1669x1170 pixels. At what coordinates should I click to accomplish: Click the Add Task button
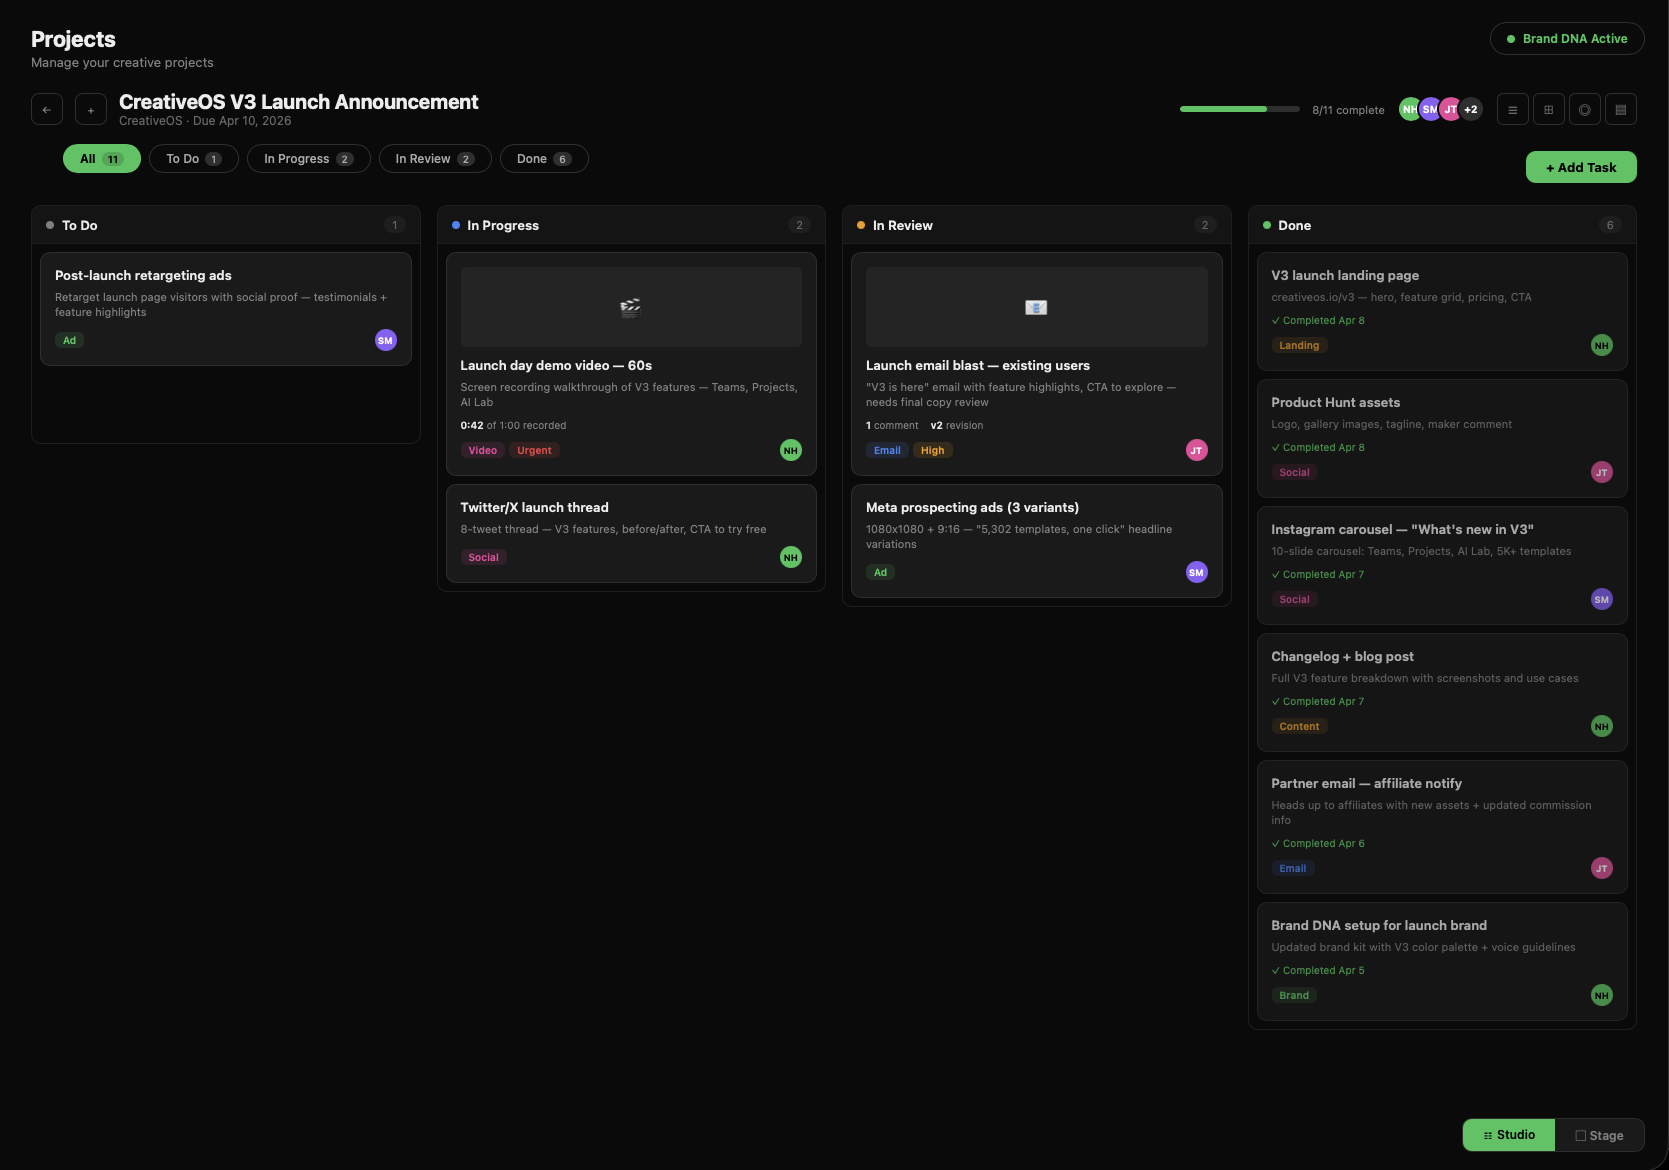coord(1581,167)
